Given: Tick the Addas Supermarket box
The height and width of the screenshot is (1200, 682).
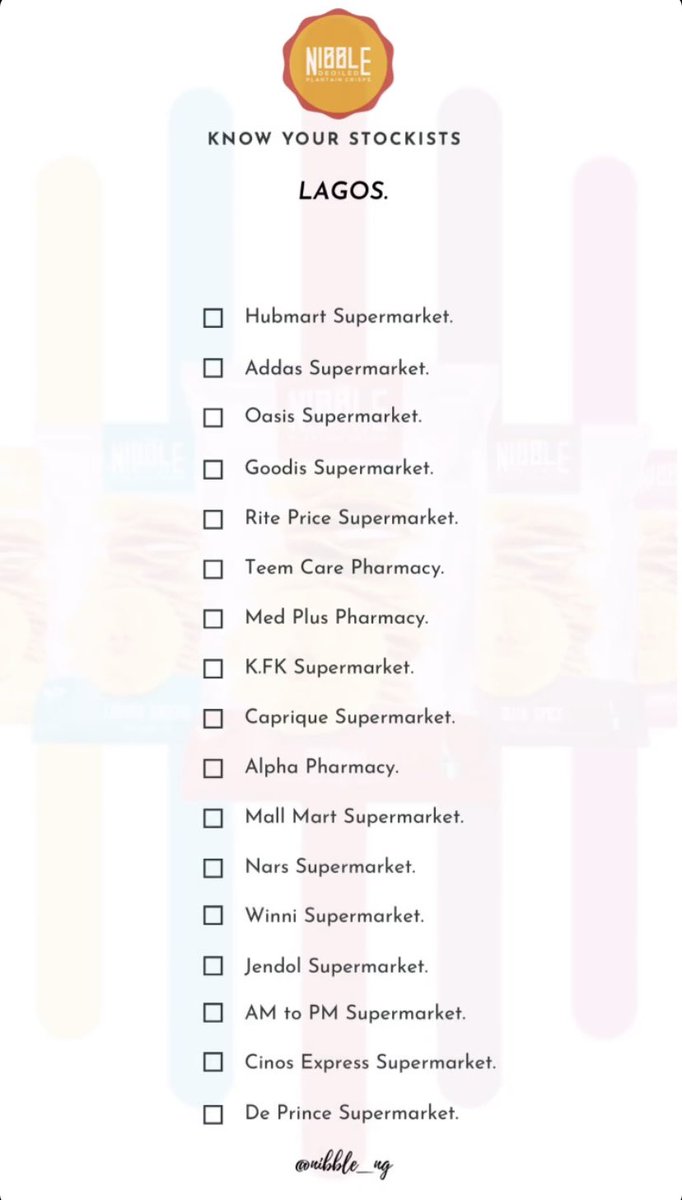Looking at the screenshot, I should [213, 368].
